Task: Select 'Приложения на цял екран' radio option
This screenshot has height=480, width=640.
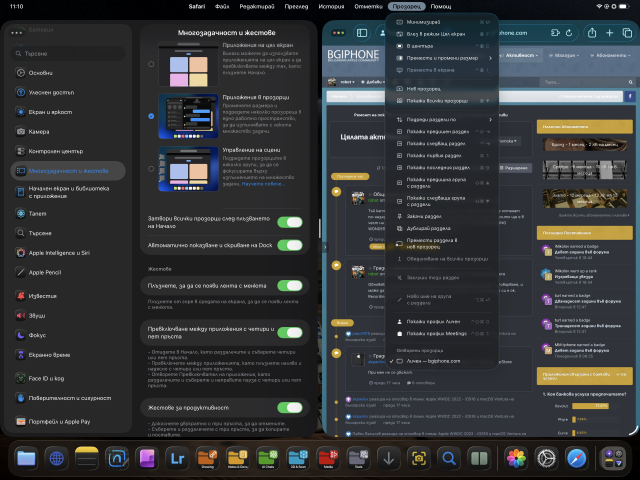Action: click(x=151, y=64)
